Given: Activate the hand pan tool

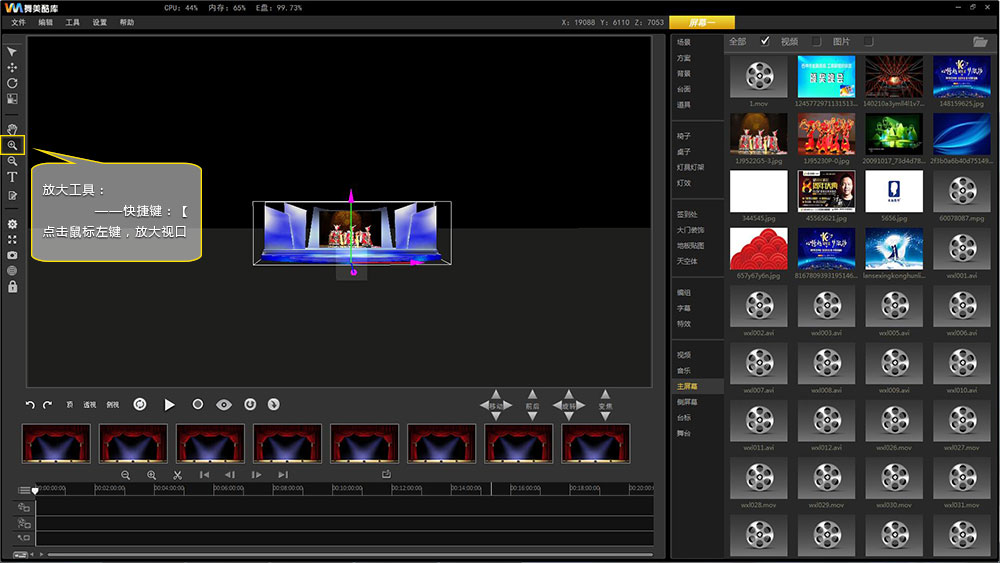Looking at the screenshot, I should point(12,129).
